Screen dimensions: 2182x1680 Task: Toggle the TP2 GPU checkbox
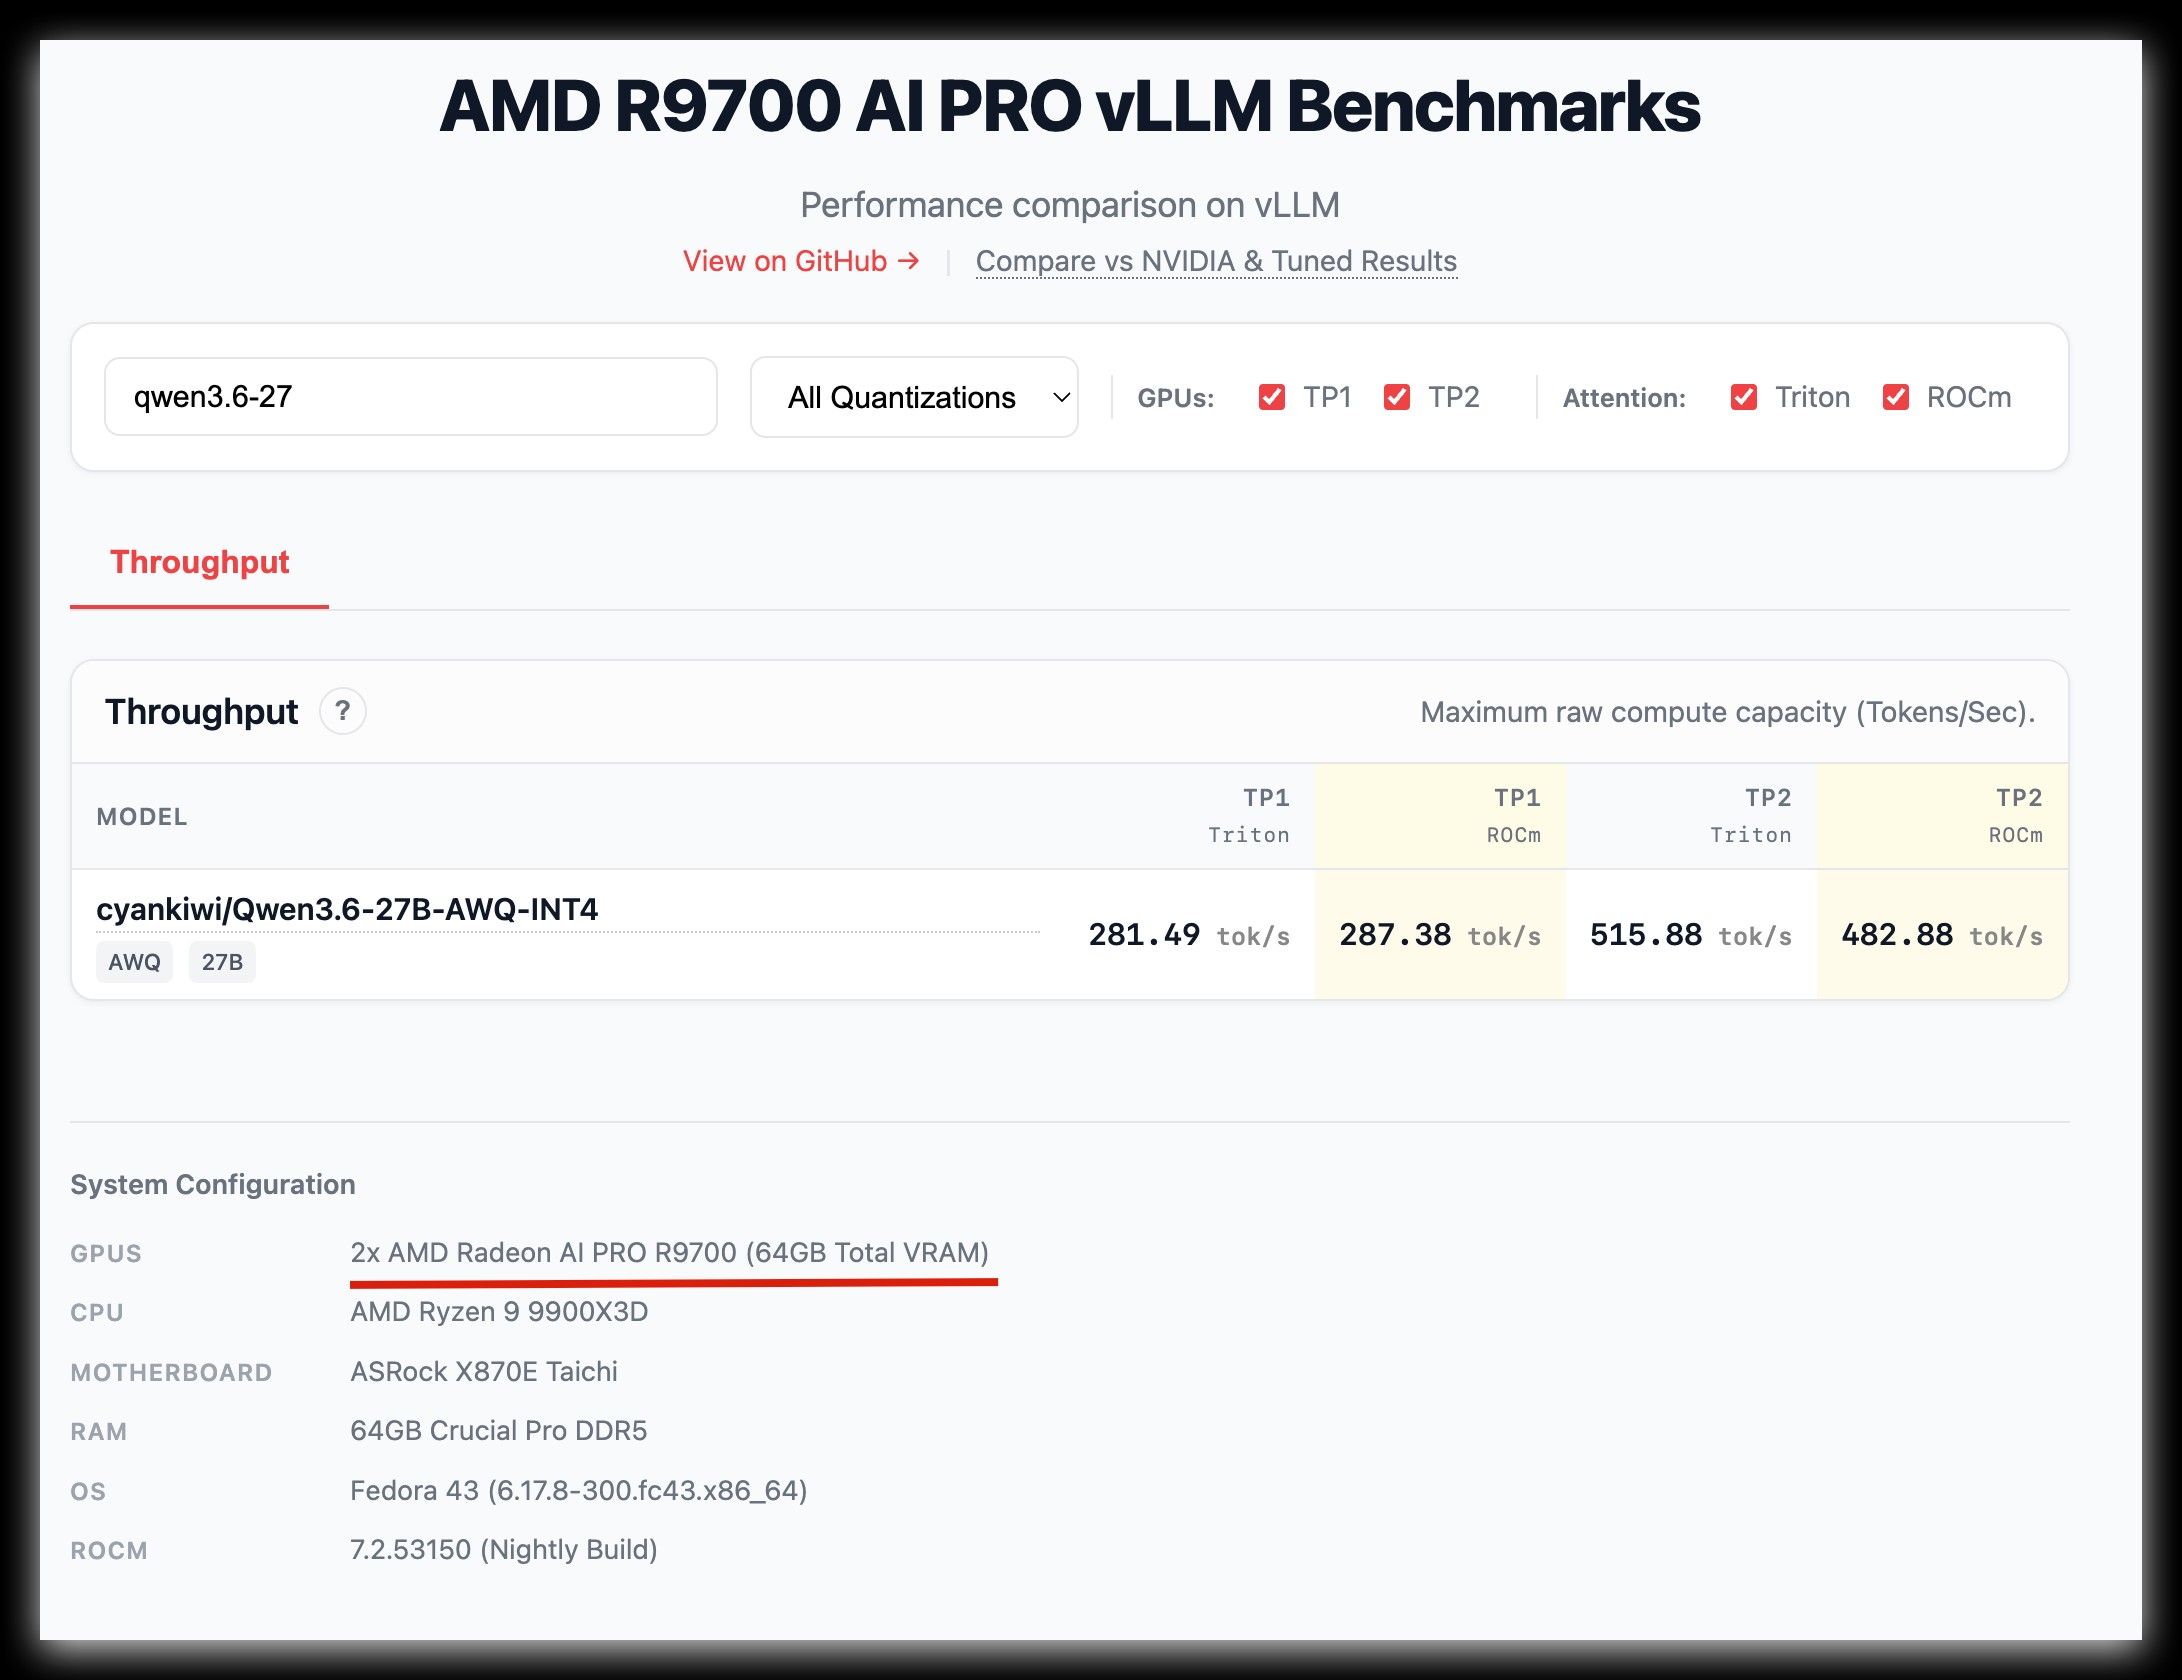coord(1397,397)
